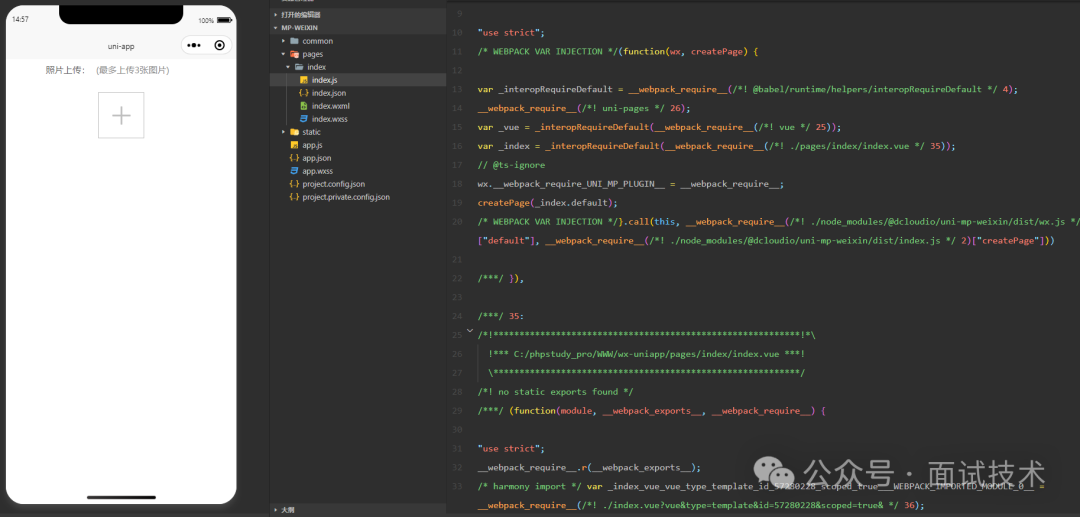Click the 照片上传 label in simulator
The image size is (1080, 517).
pos(65,70)
